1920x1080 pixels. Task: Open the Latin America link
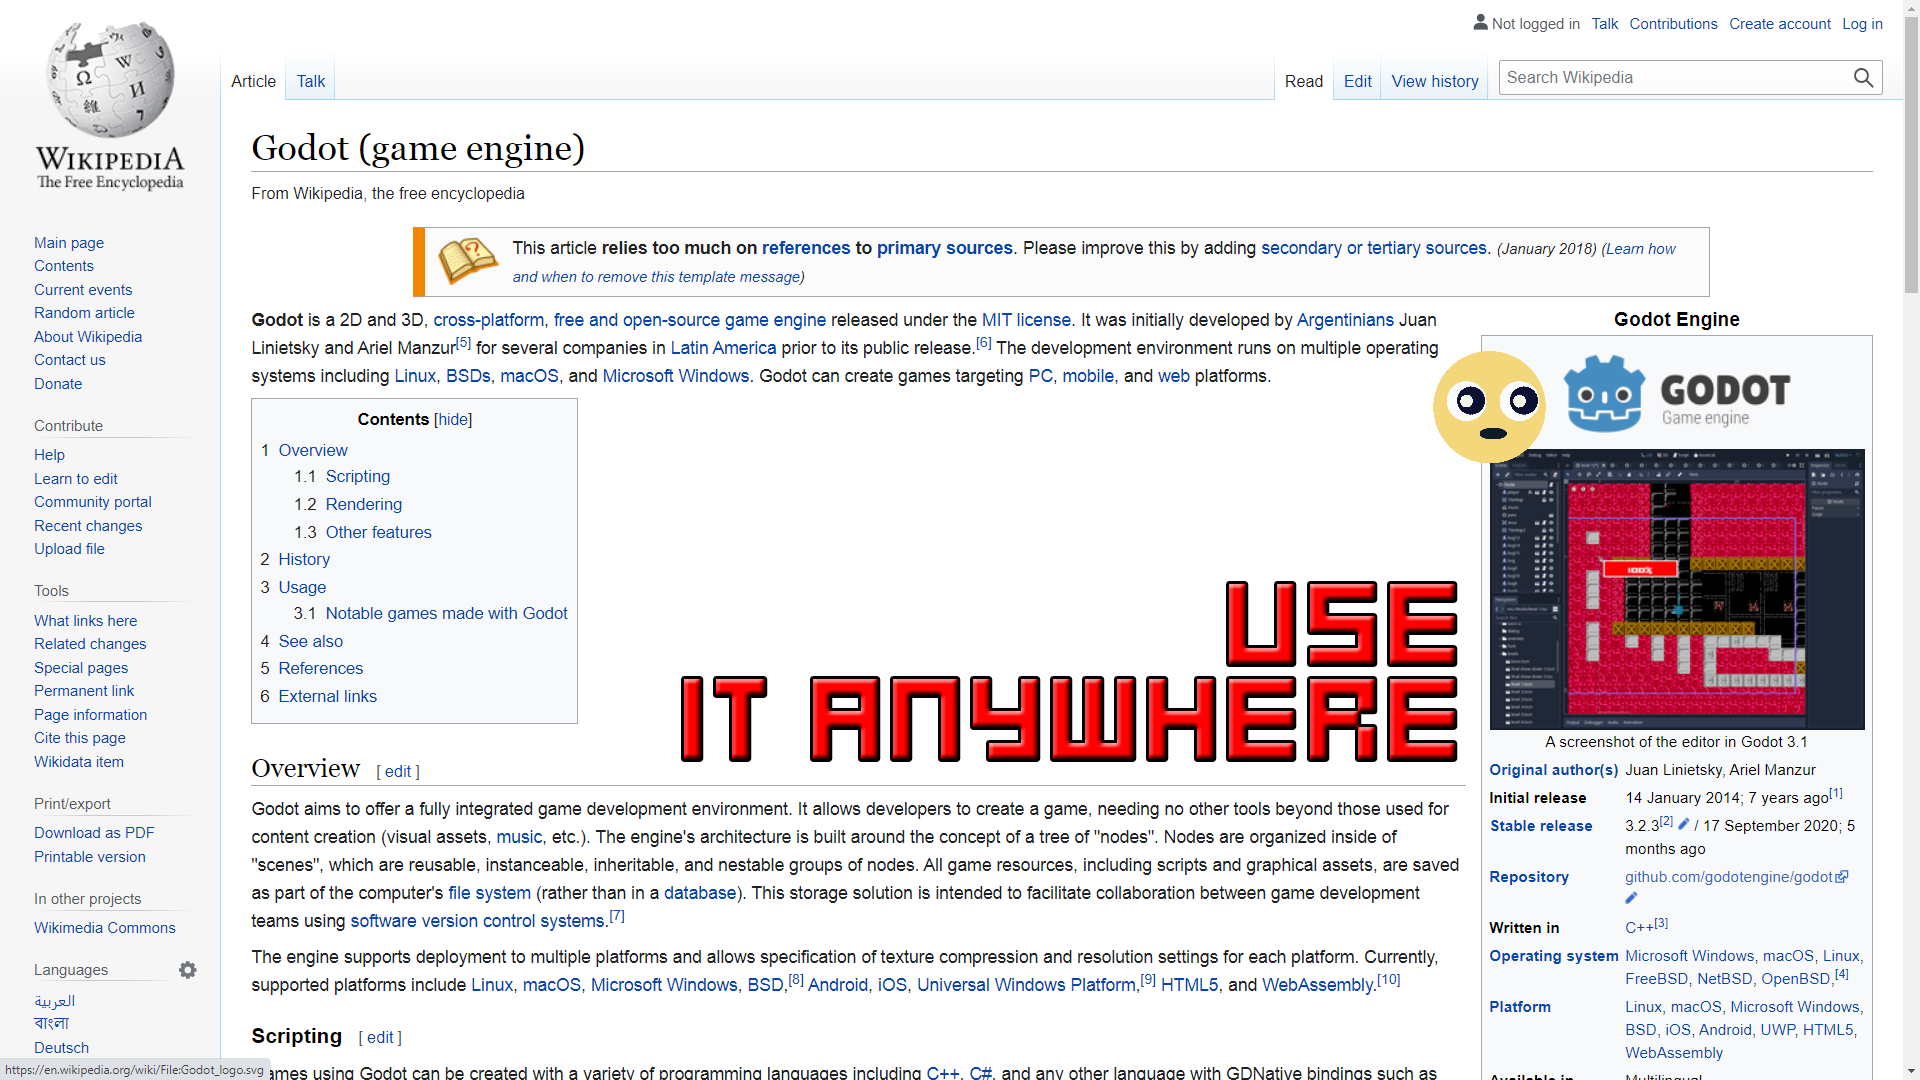click(723, 348)
